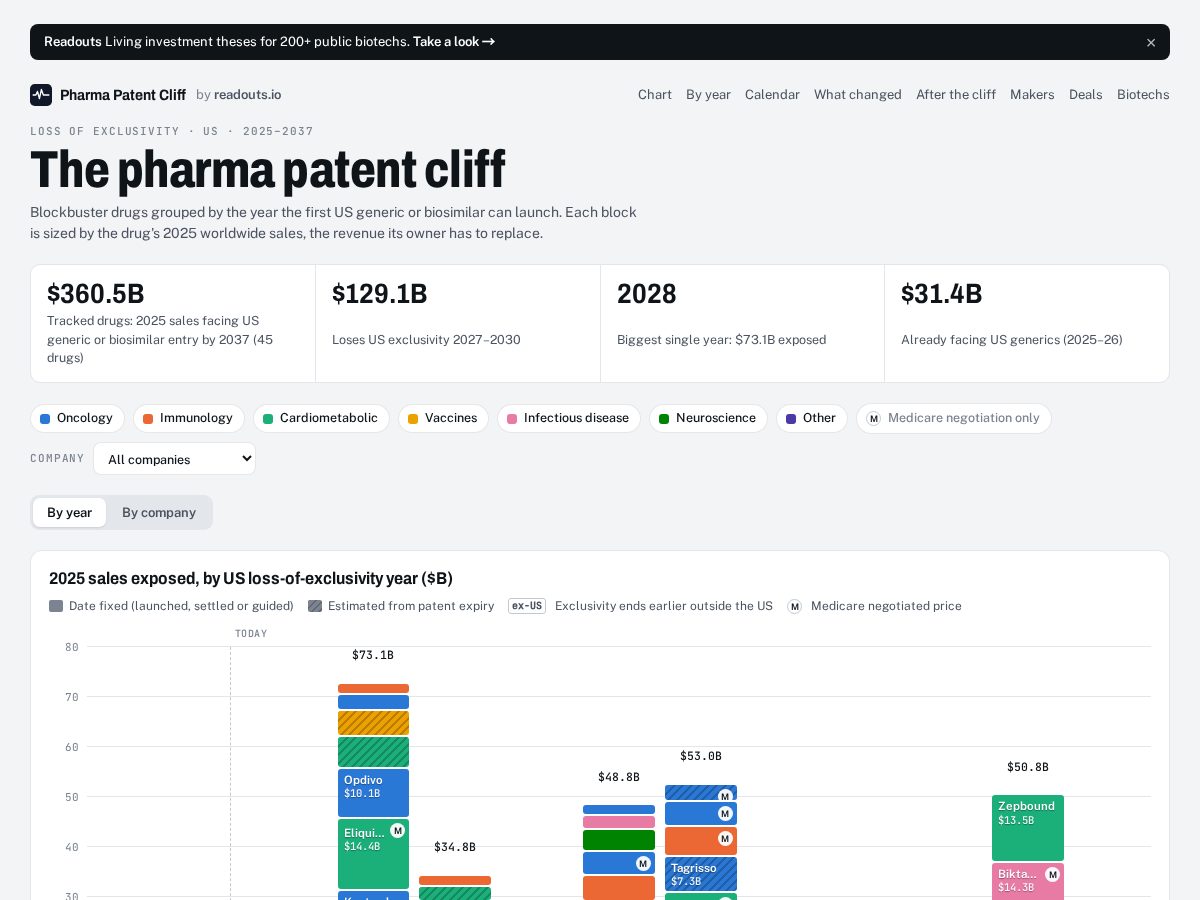Click the $48.8B column total label
The height and width of the screenshot is (900, 1200).
[619, 777]
